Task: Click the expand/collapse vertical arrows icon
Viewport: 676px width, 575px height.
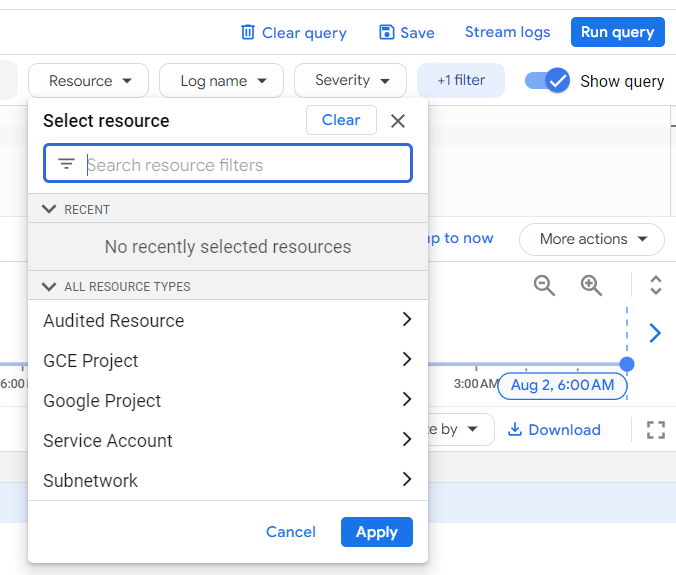Action: click(x=656, y=286)
